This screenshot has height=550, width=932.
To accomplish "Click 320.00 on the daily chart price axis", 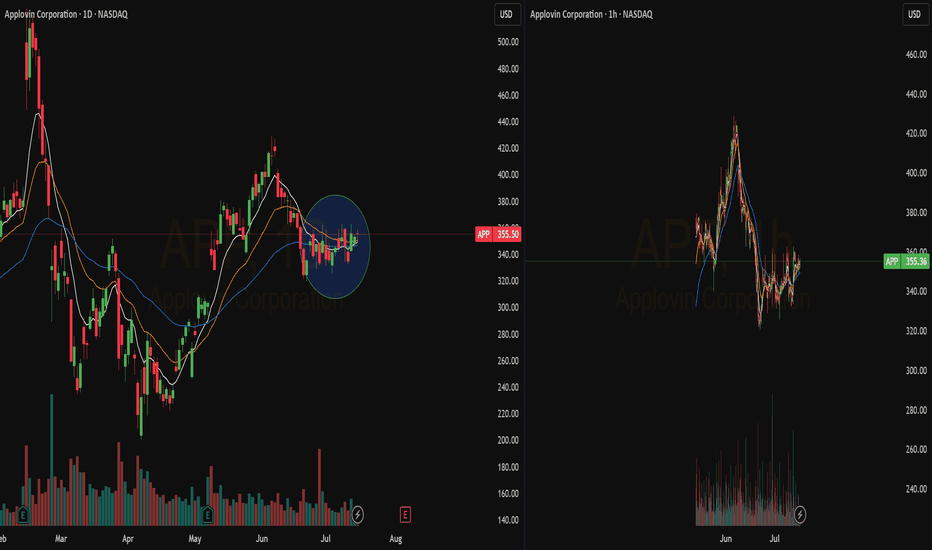I will click(x=508, y=281).
